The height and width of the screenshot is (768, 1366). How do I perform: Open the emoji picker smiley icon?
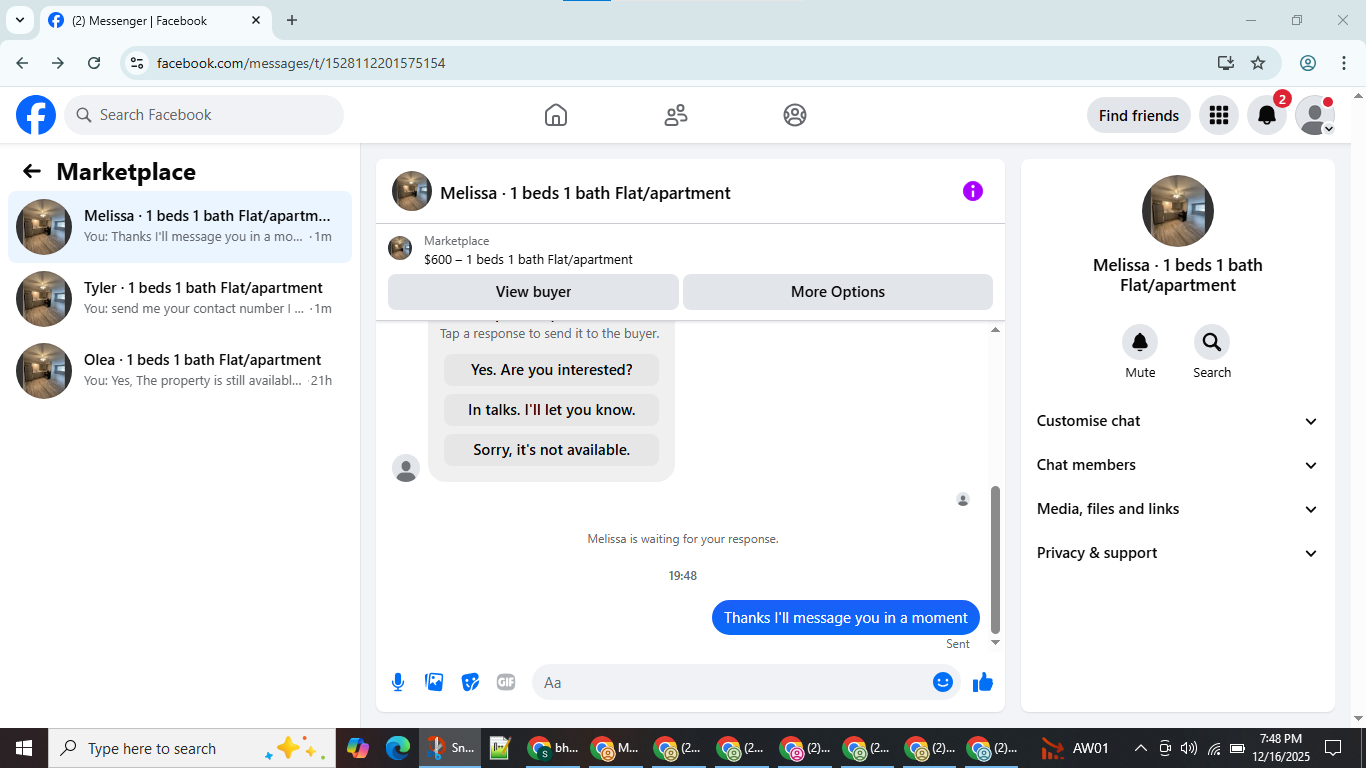(x=943, y=682)
